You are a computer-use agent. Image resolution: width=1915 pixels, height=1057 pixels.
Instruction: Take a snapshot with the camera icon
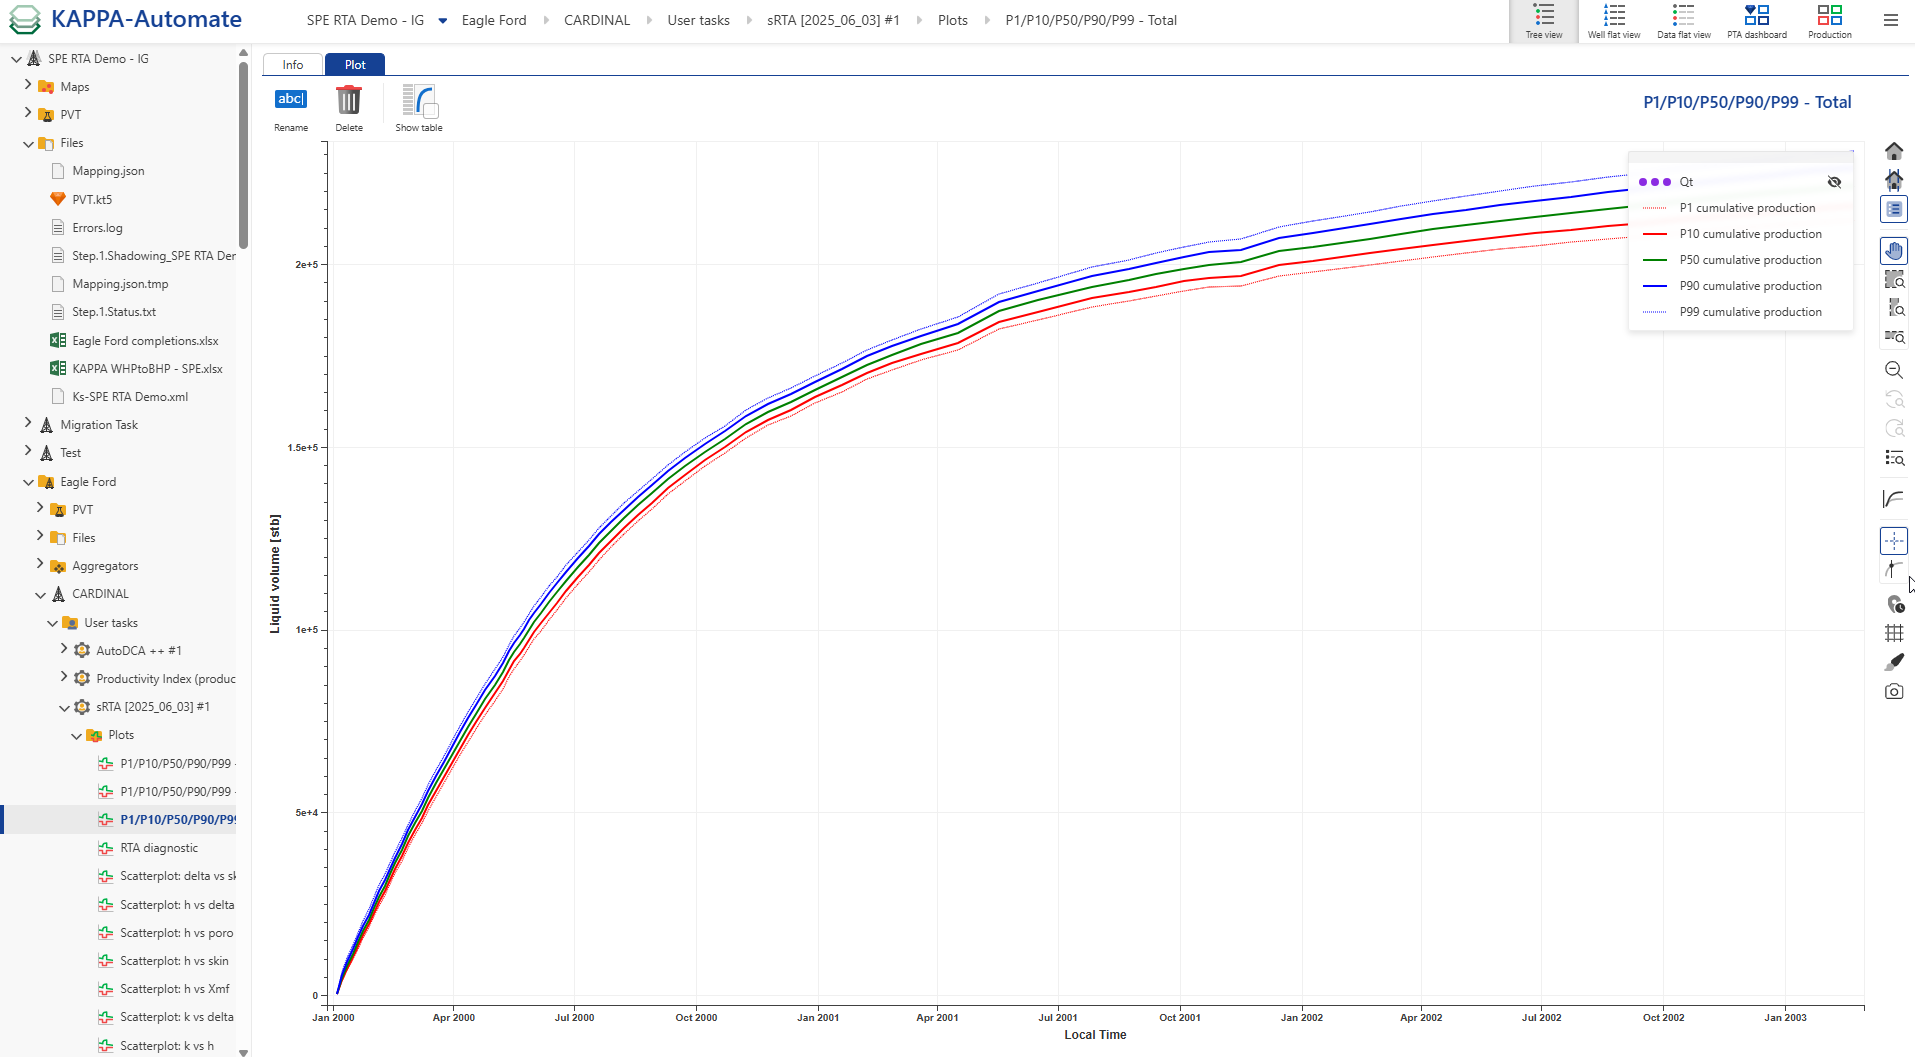point(1894,691)
